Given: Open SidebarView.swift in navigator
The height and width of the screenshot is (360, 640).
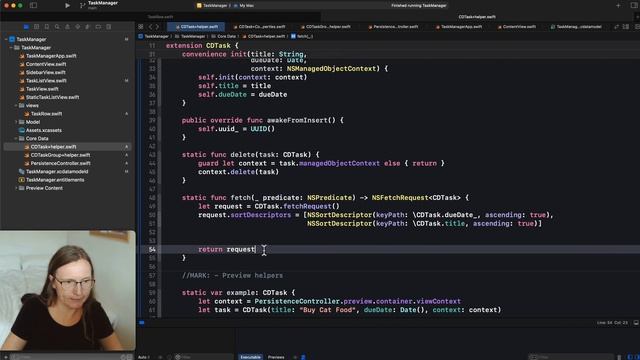Looking at the screenshot, I should pyautogui.click(x=45, y=72).
